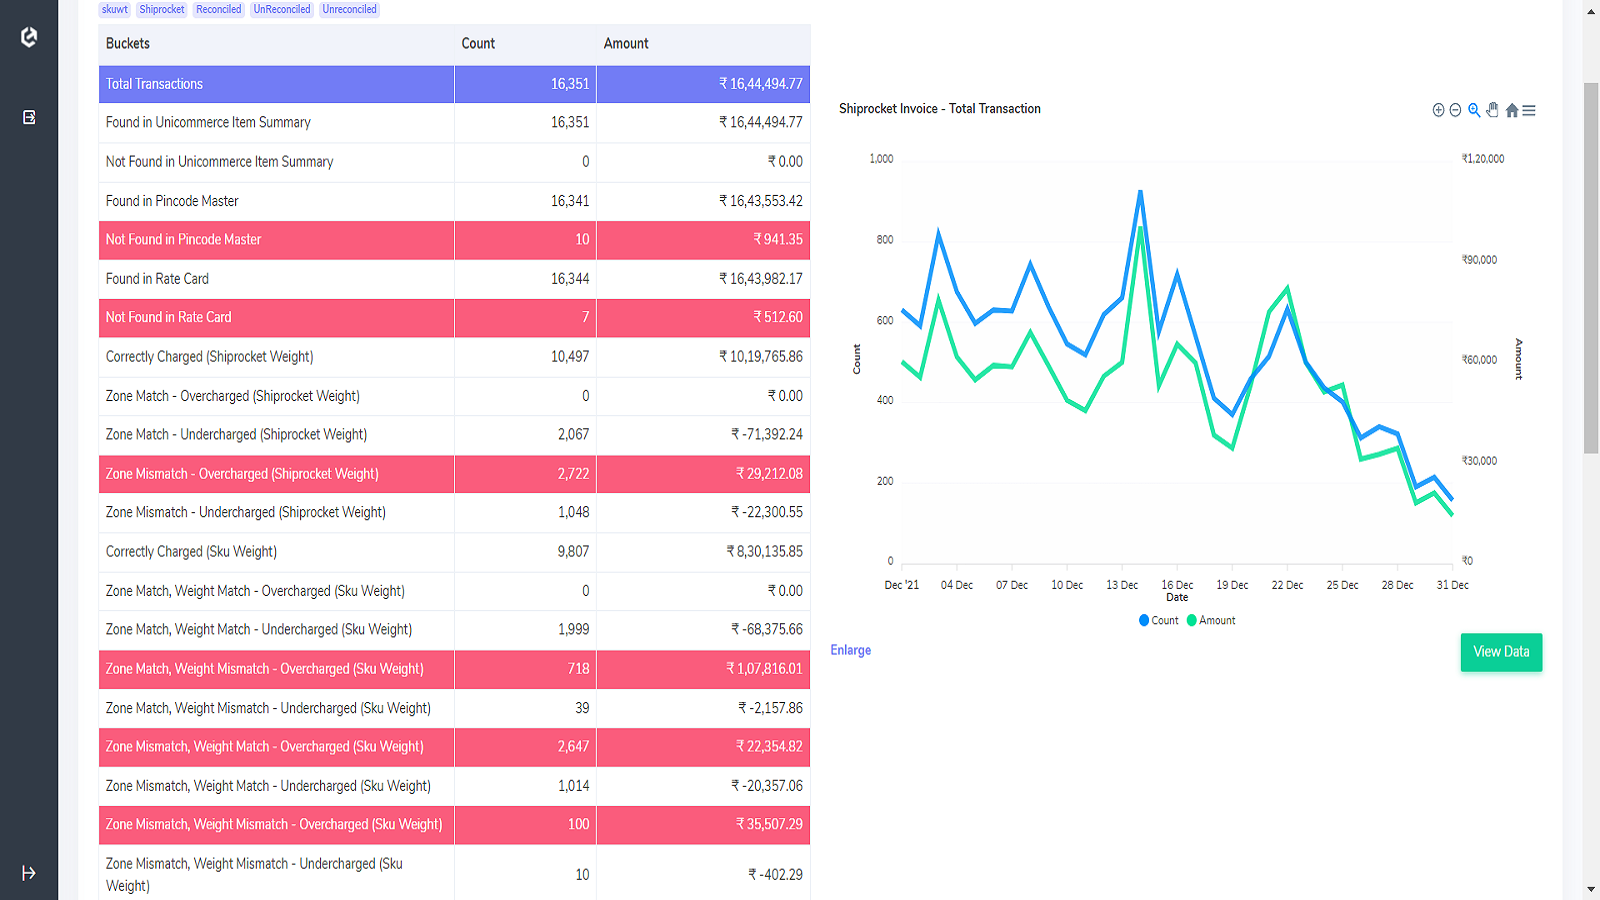Viewport: 1600px width, 900px height.
Task: Select the UnReconciled tag
Action: tap(282, 9)
